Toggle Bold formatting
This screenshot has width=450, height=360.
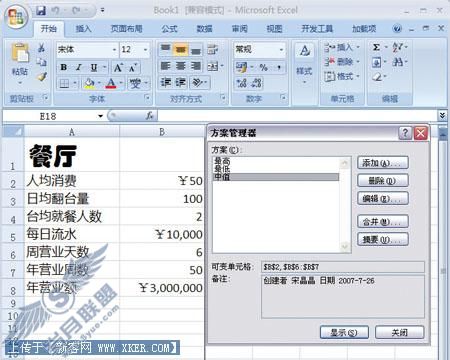[64, 68]
